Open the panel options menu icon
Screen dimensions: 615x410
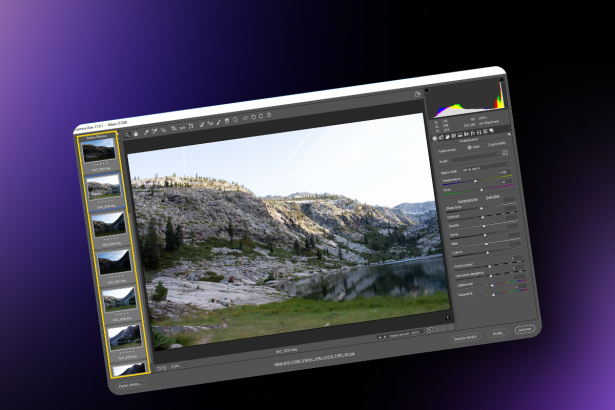(x=509, y=134)
